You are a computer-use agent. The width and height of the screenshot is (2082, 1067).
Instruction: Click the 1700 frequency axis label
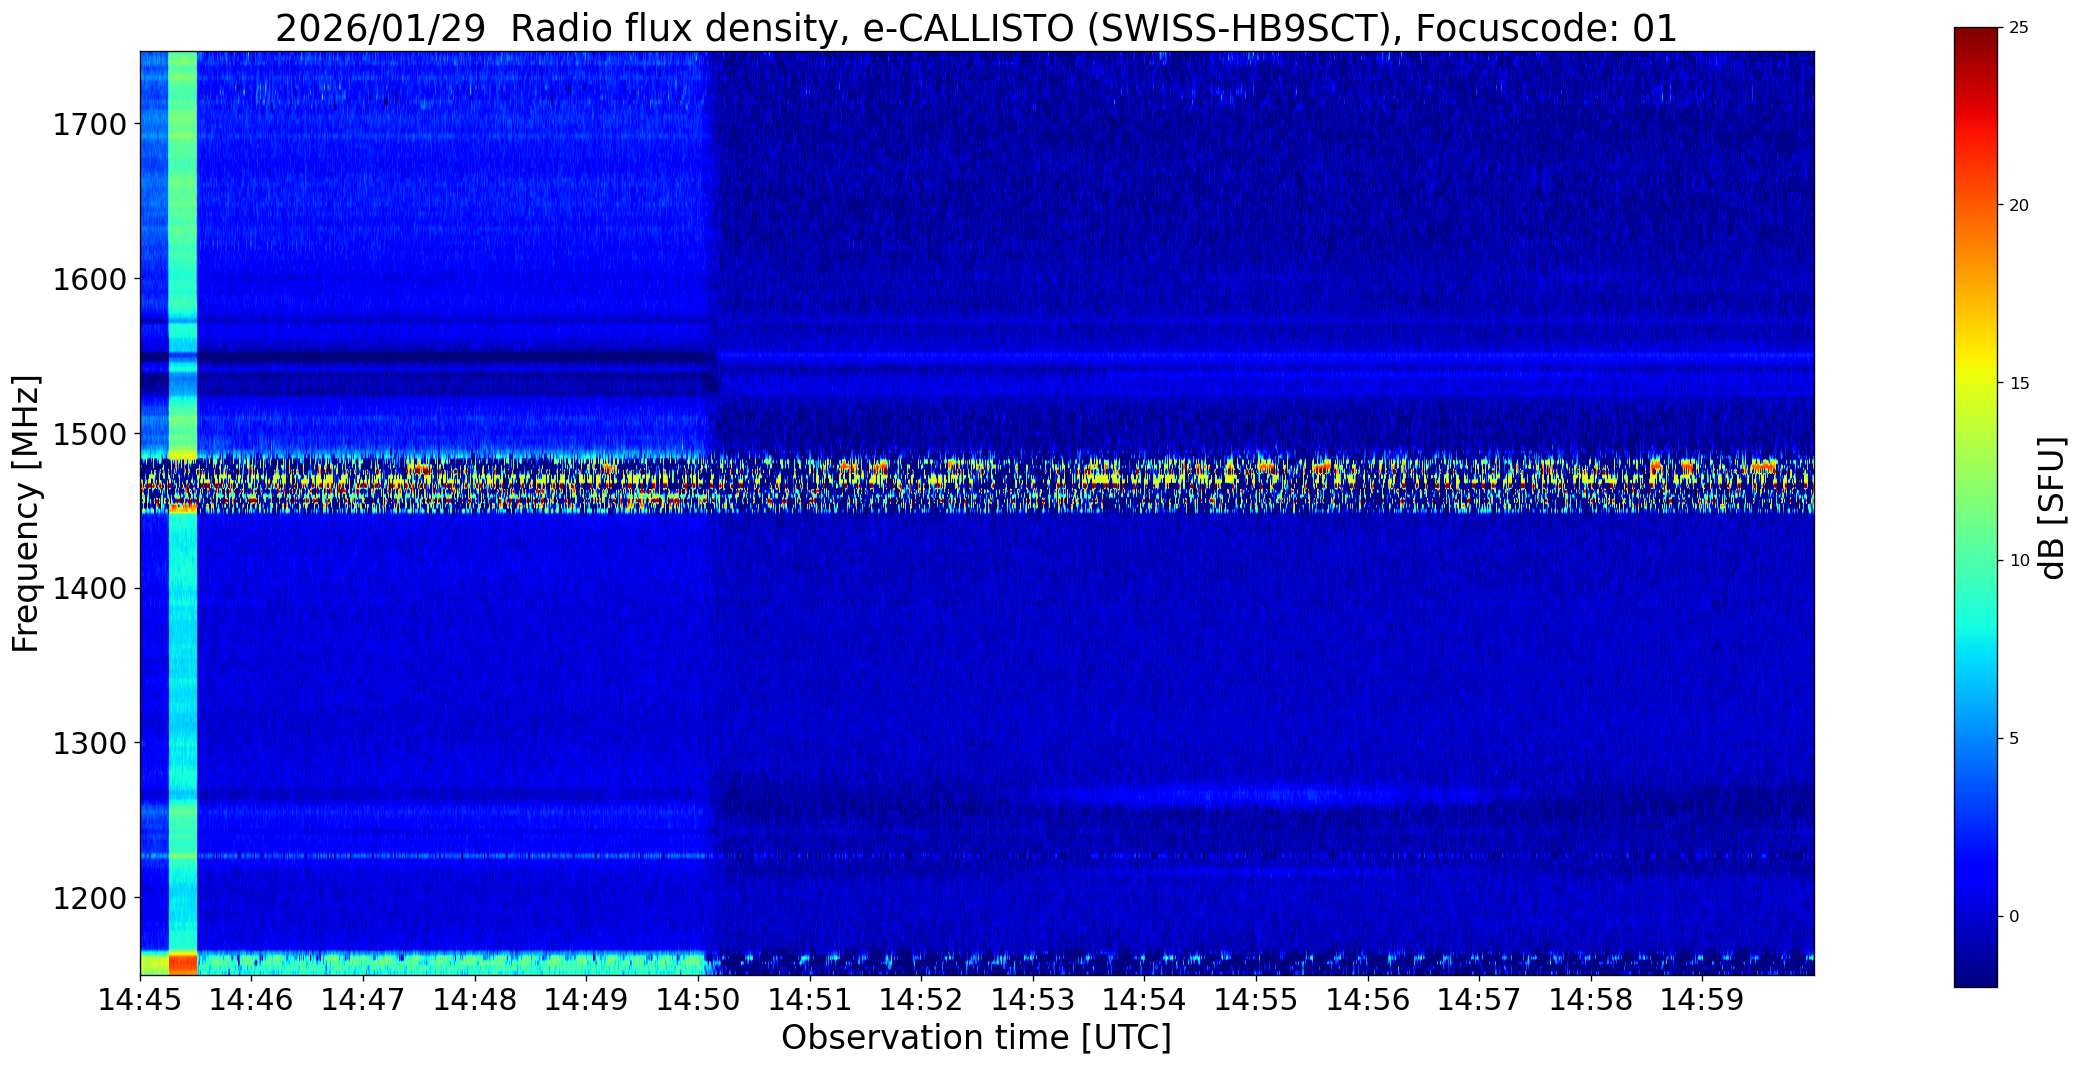89,125
